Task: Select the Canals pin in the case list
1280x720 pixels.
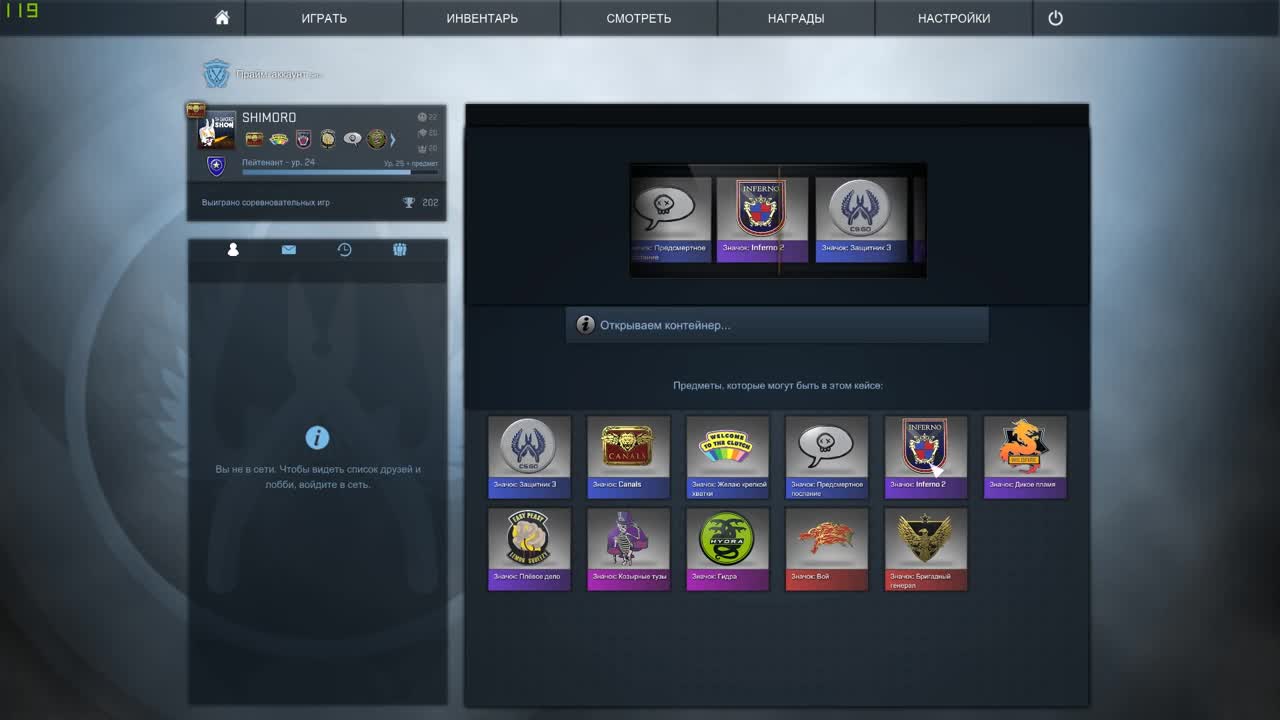Action: (628, 458)
